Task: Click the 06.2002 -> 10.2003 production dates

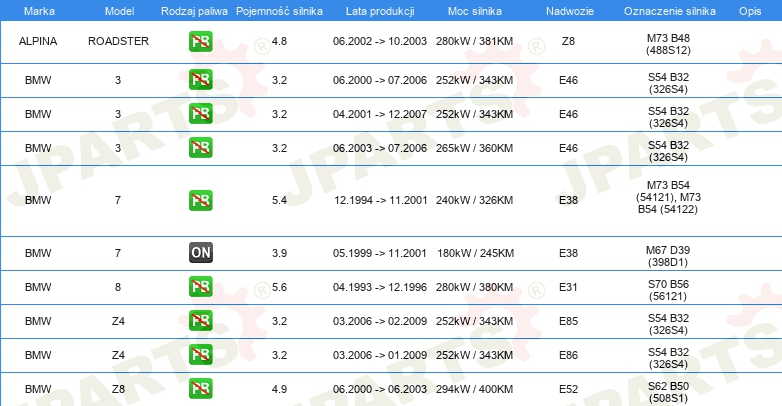Action: [380, 41]
